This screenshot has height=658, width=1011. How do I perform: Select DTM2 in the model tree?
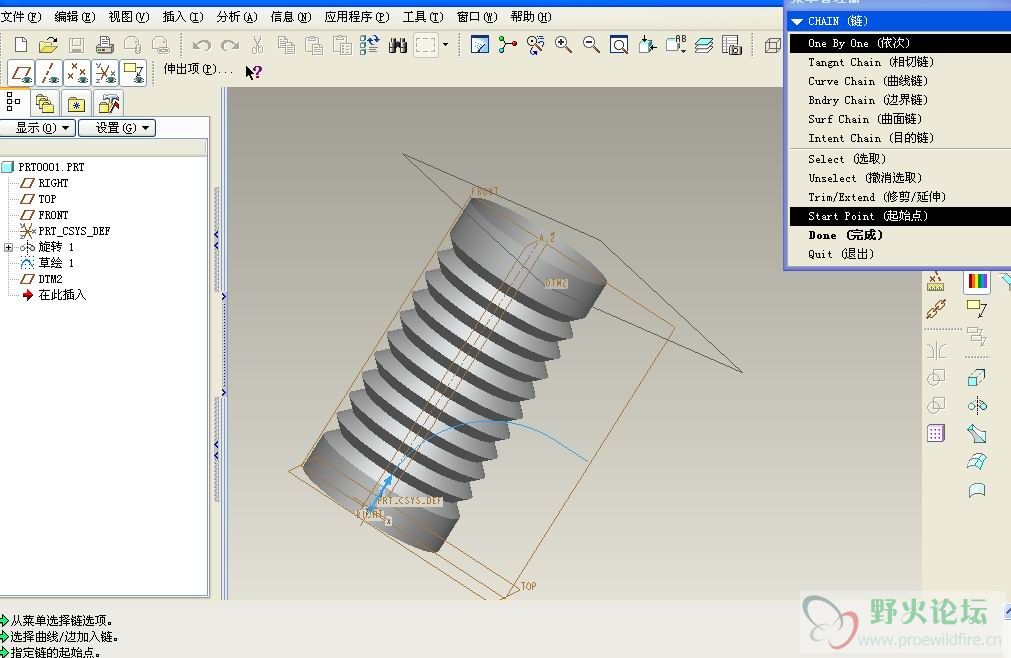click(50, 279)
